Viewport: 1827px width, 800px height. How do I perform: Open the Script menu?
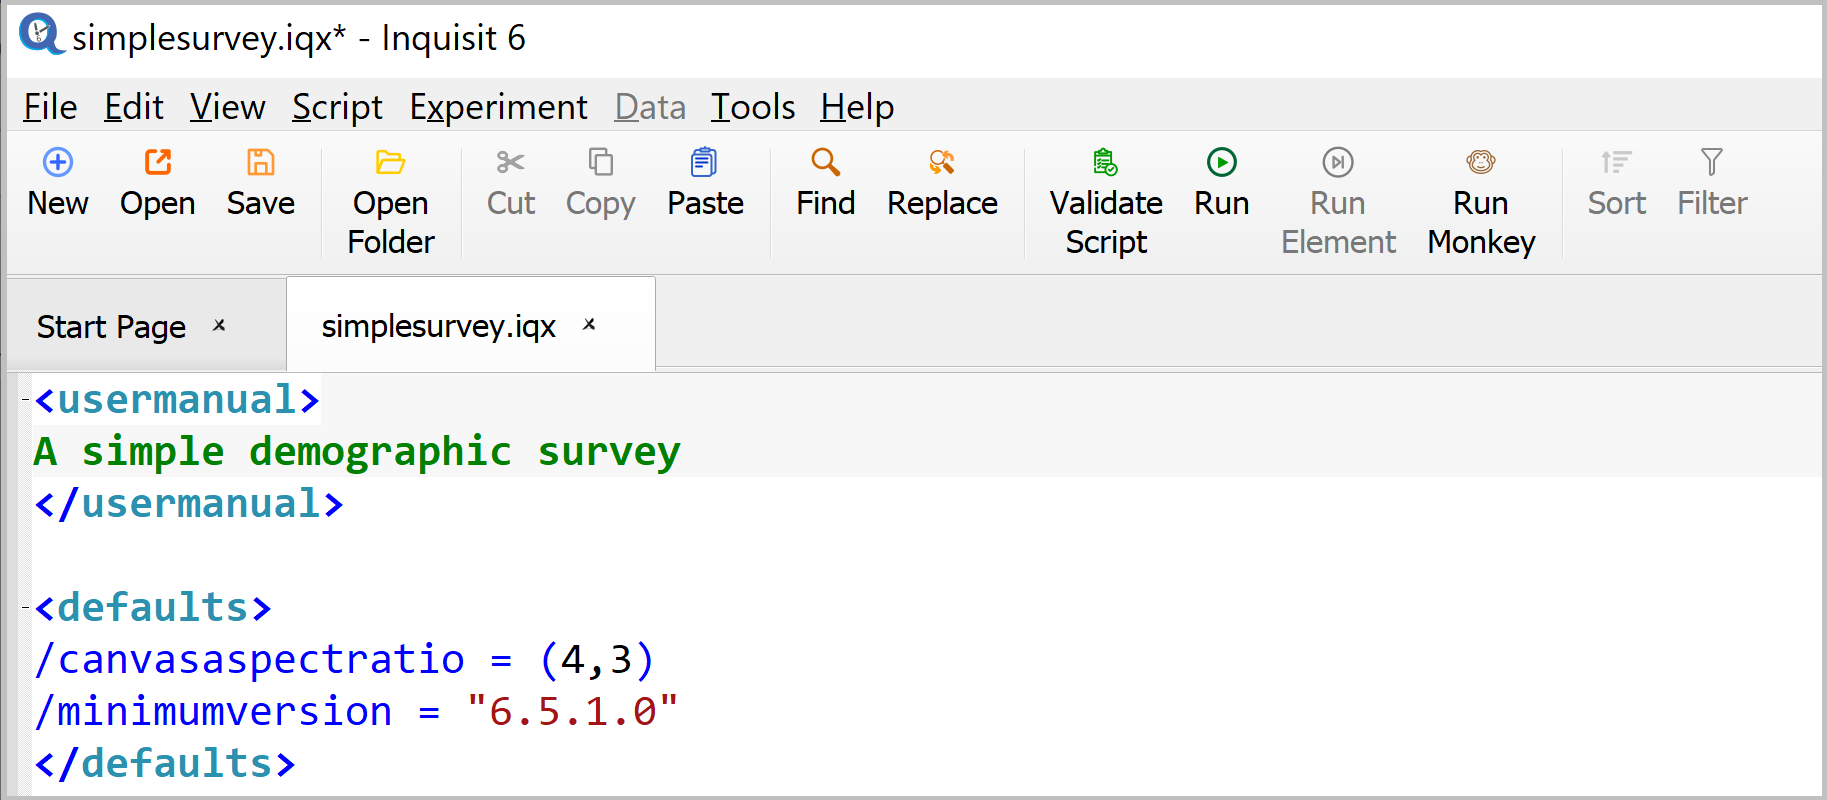[x=337, y=106]
